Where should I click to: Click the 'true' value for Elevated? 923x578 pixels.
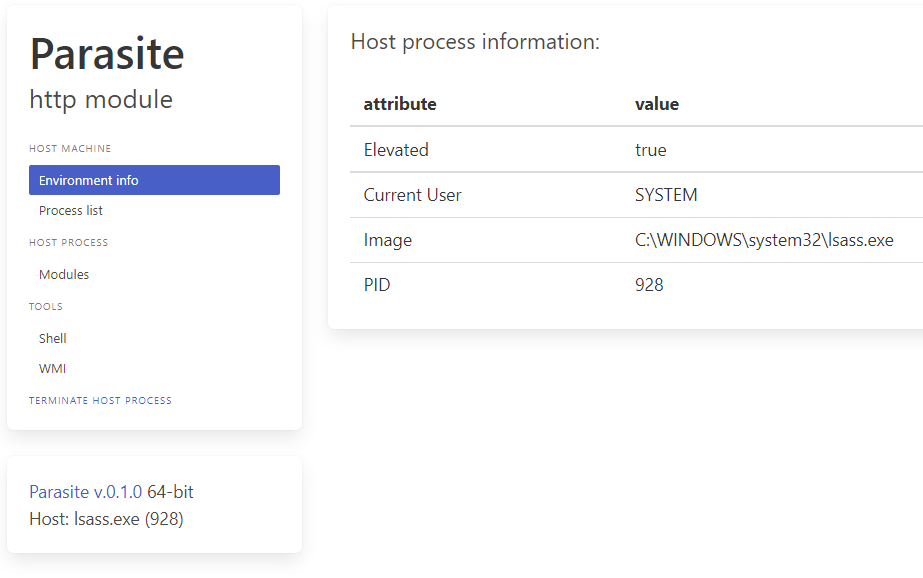pyautogui.click(x=651, y=150)
